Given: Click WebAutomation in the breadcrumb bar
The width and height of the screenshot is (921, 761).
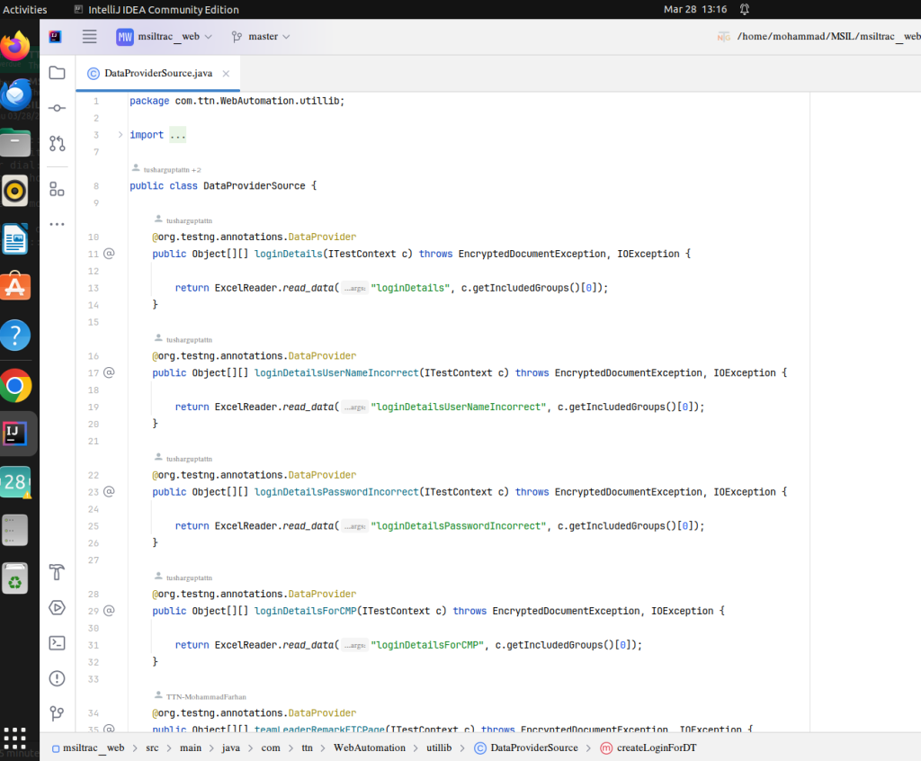Looking at the screenshot, I should pyautogui.click(x=368, y=747).
